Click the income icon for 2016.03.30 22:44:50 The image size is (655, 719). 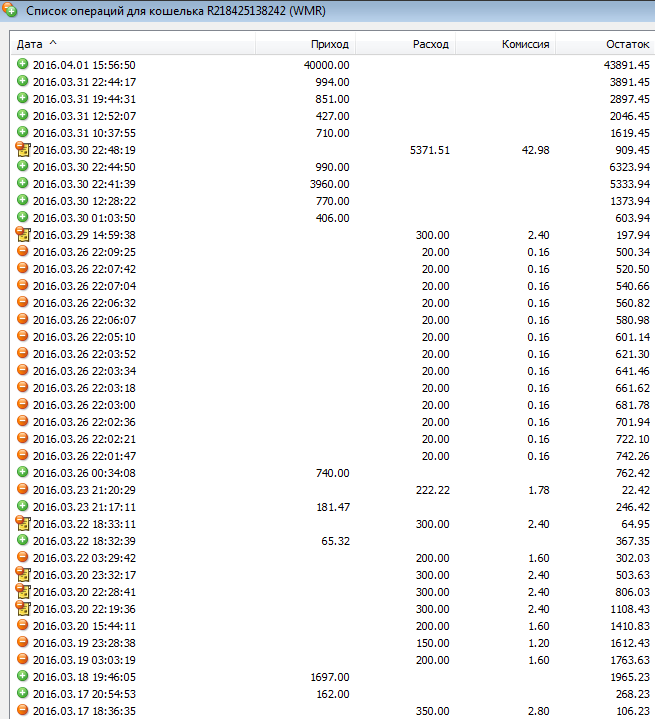click(x=22, y=166)
